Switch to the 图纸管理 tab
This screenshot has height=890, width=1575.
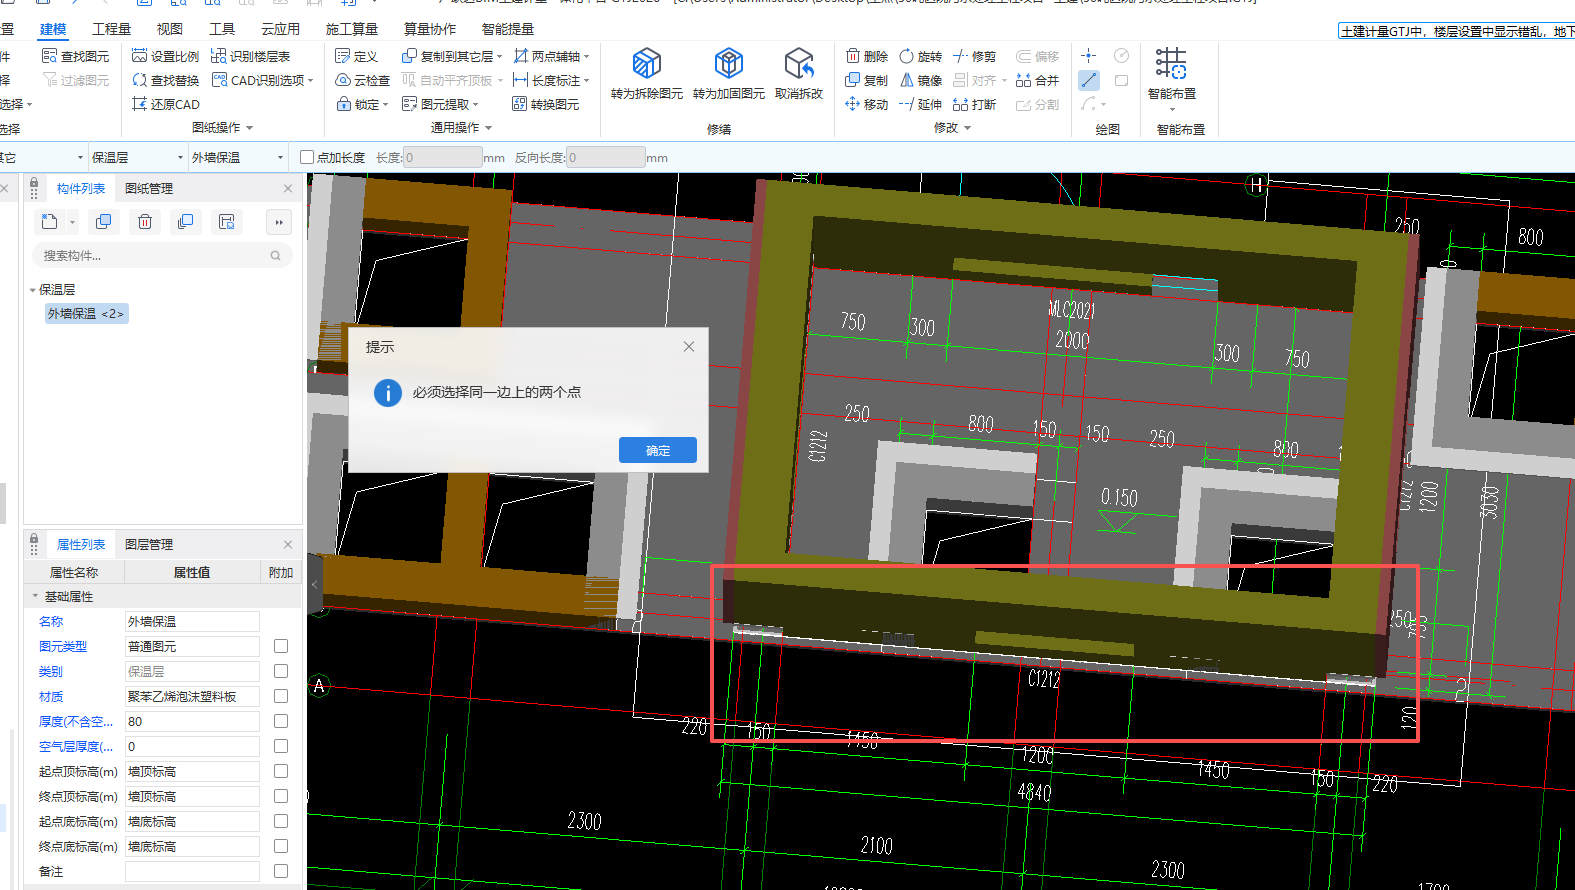click(x=149, y=188)
